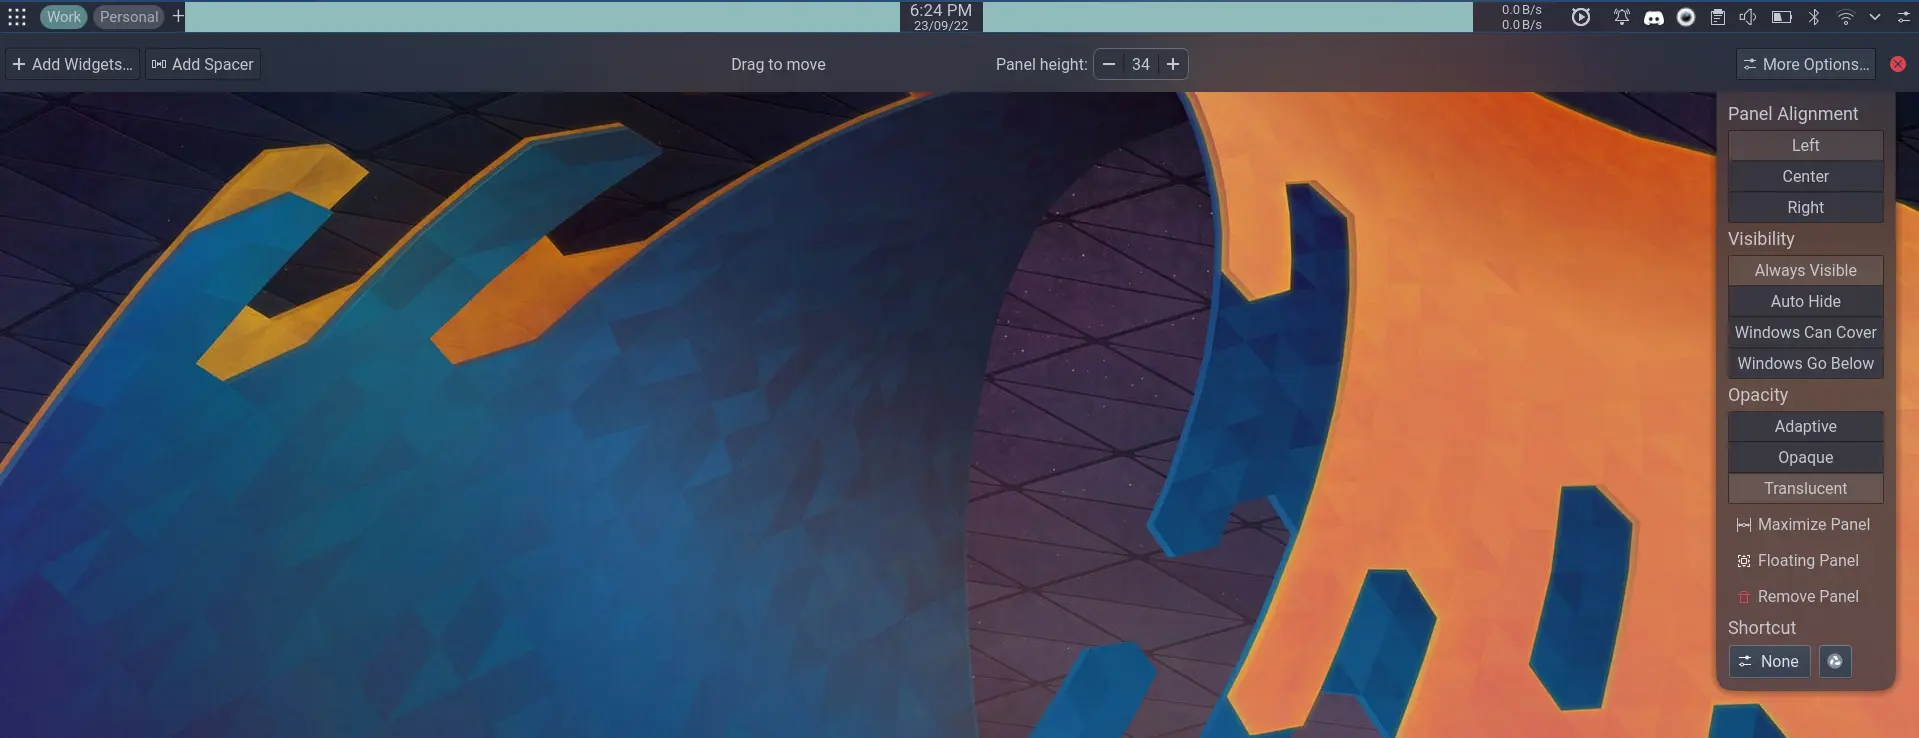Open the timer widget icon in the panel

point(1581,17)
